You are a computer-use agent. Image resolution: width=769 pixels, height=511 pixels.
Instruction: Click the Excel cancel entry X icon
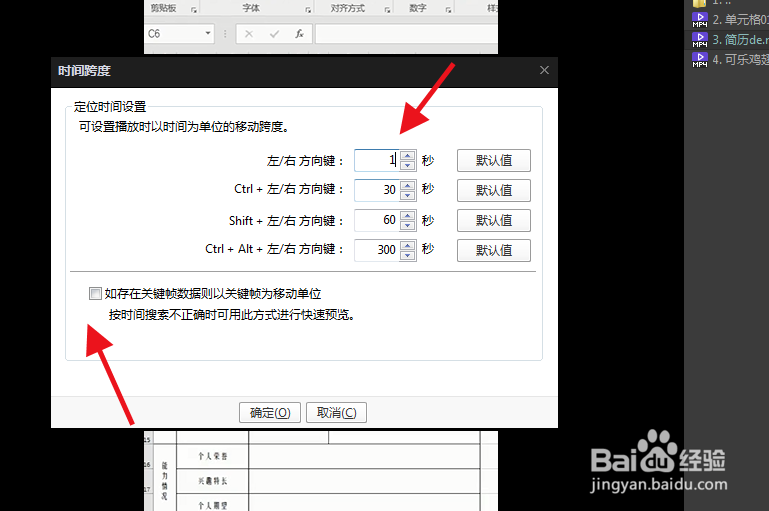click(249, 34)
